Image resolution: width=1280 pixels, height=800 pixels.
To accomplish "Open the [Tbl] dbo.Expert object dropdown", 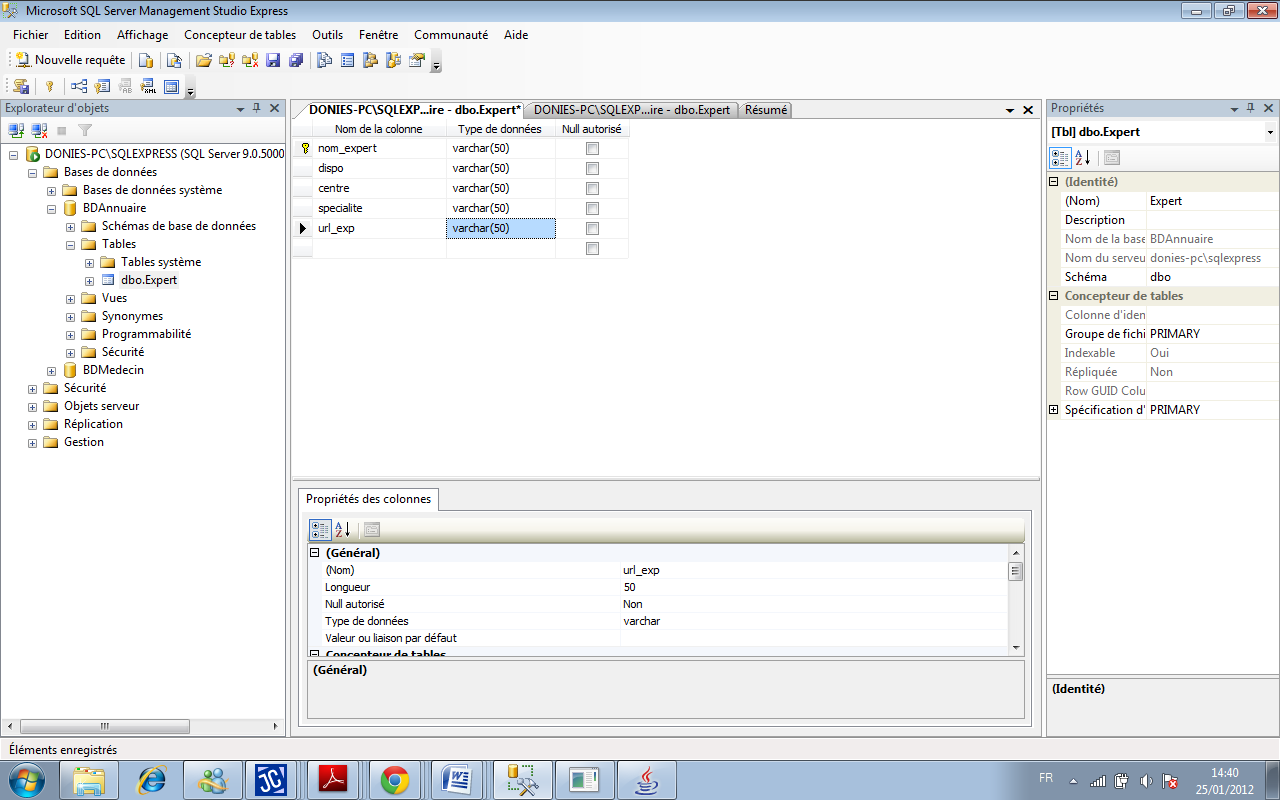I will [1270, 132].
